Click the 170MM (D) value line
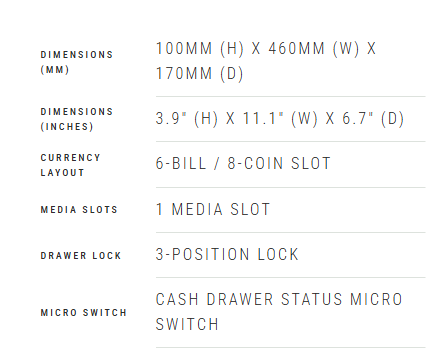446x360 pixels. point(199,74)
